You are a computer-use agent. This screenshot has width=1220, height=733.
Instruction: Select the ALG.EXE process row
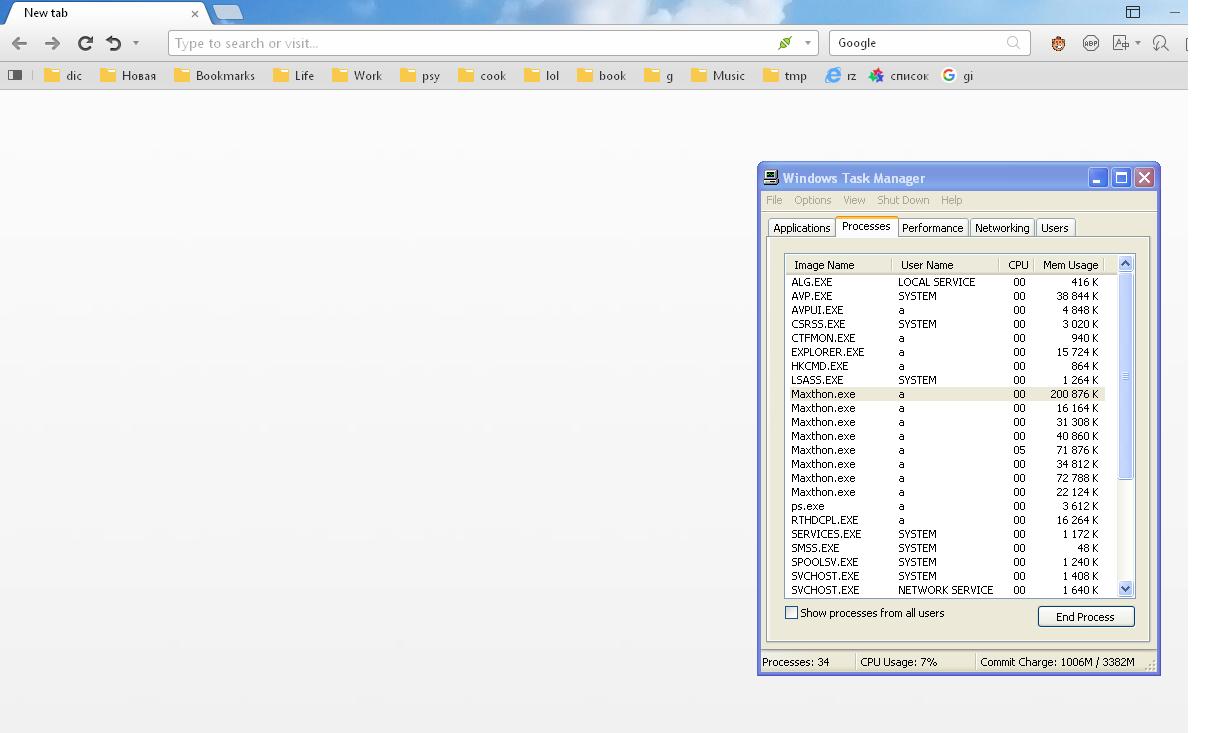point(945,282)
